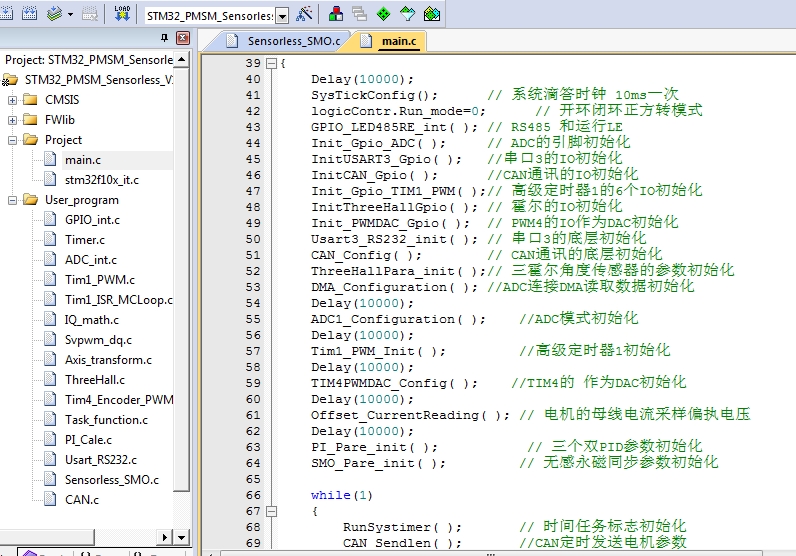
Task: Click the Select Software Packs diamond icon
Action: (408, 14)
